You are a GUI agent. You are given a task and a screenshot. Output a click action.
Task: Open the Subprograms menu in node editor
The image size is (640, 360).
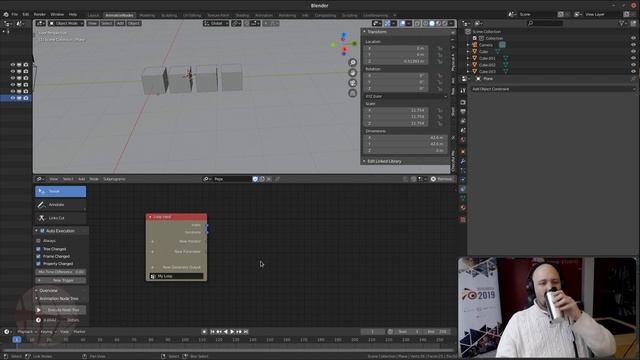pos(114,179)
